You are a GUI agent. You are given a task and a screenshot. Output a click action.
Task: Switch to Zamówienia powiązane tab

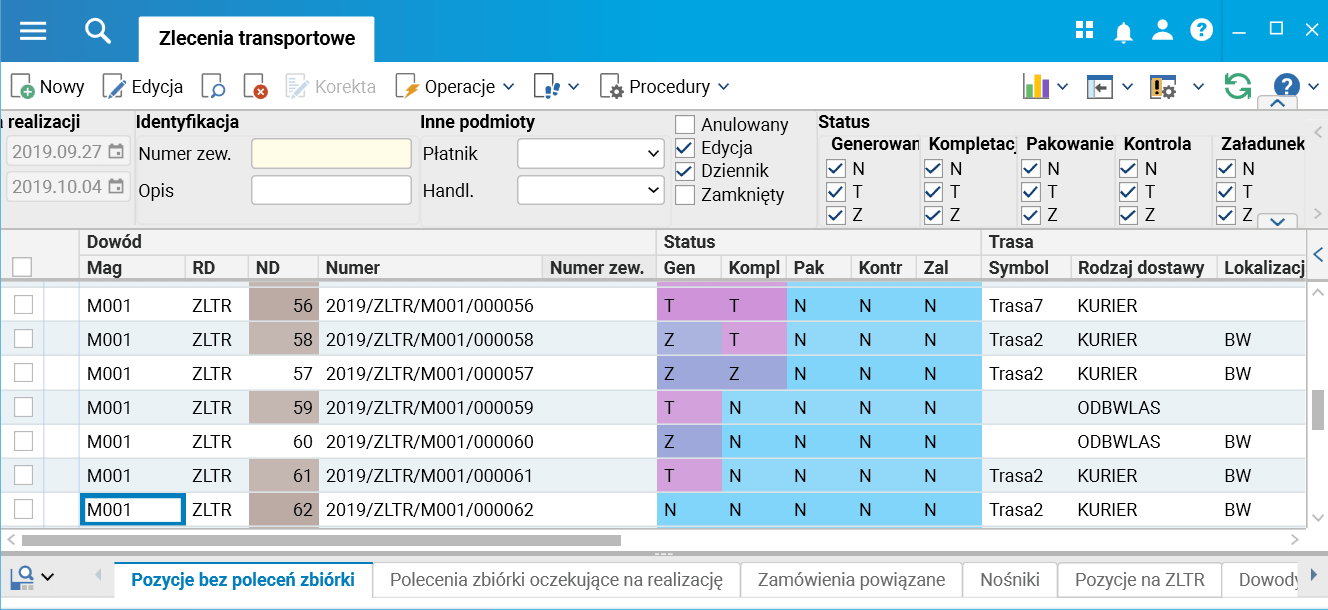(850, 579)
